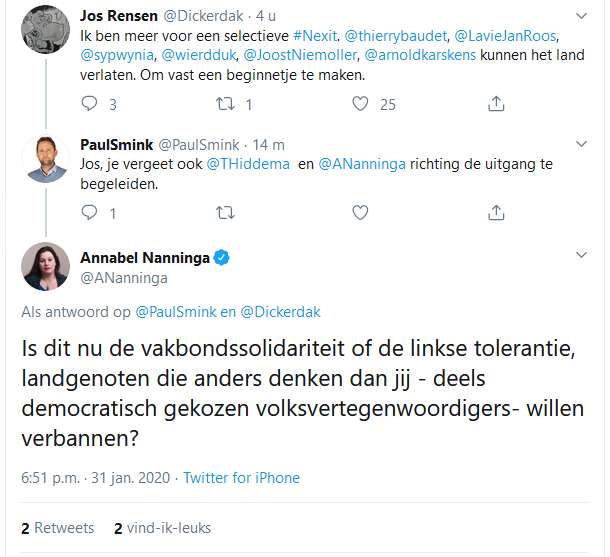Show the 2 Retweets list
Image resolution: width=610 pixels, height=557 pixels.
coord(58,528)
